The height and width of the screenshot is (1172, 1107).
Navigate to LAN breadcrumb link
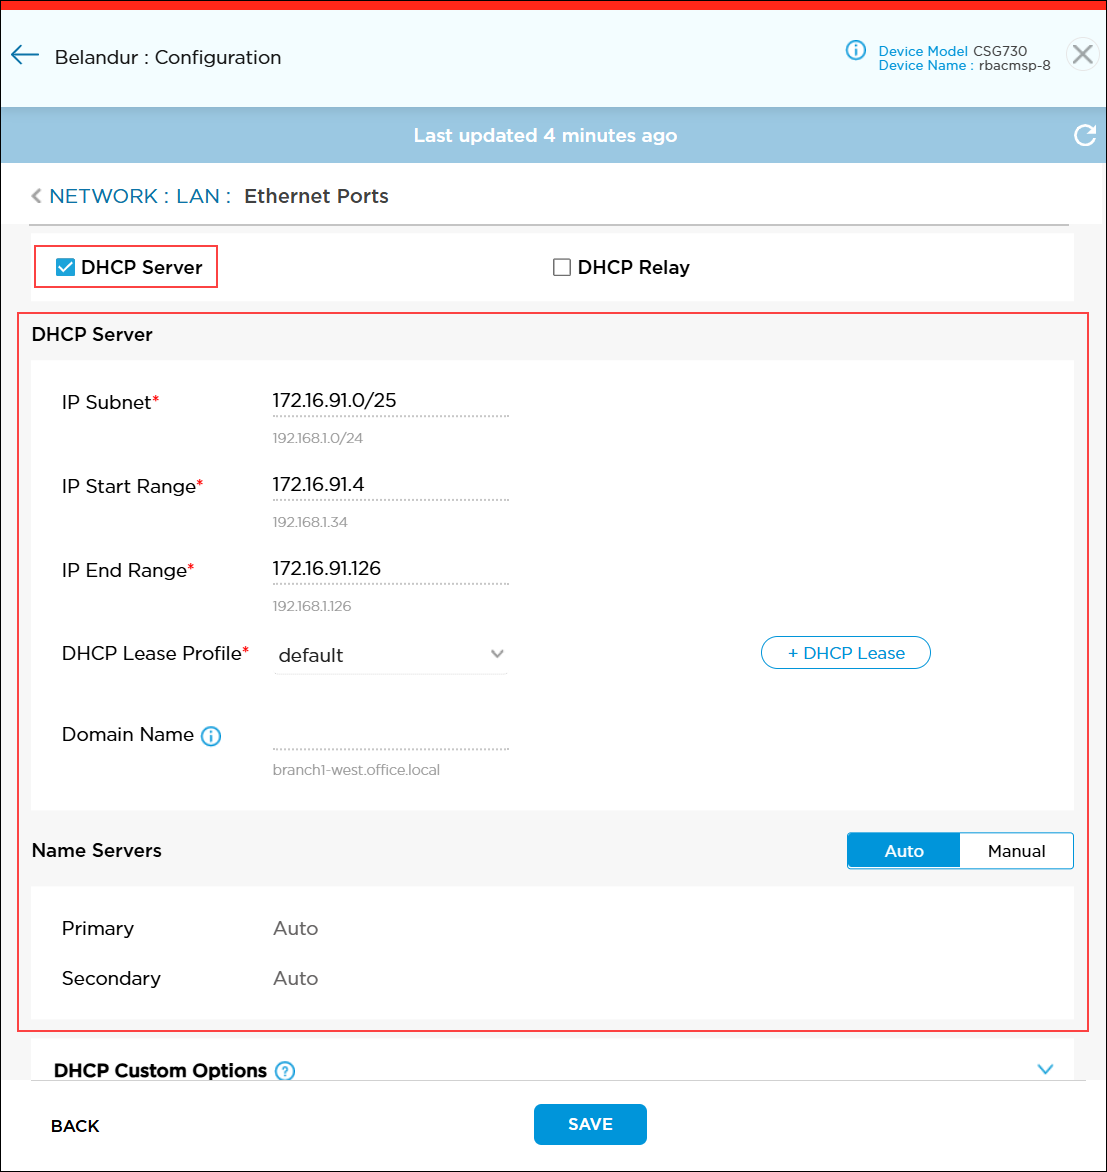[x=197, y=196]
